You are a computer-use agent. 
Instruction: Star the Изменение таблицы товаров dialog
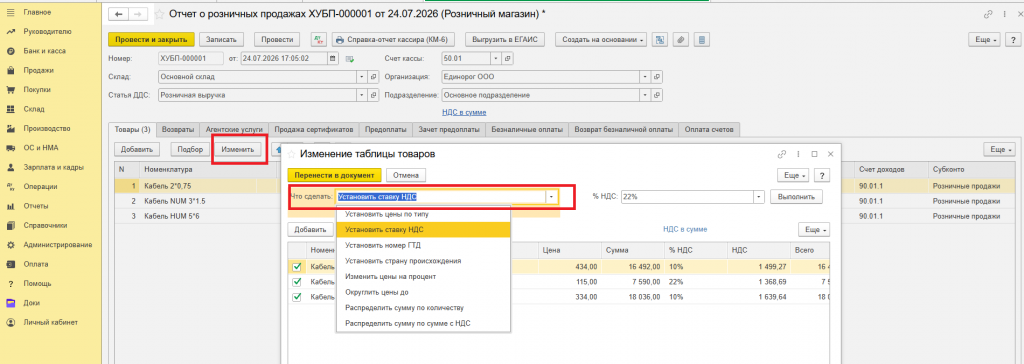coord(291,154)
